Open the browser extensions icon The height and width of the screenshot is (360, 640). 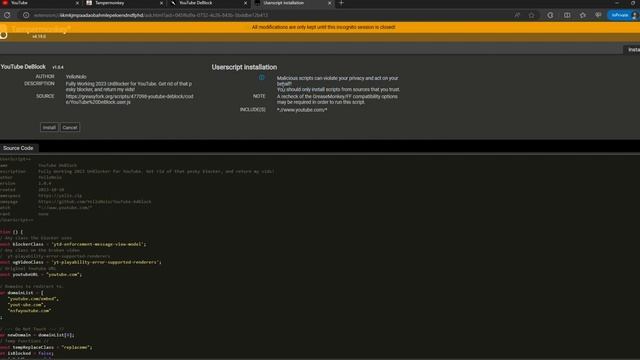coord(550,15)
